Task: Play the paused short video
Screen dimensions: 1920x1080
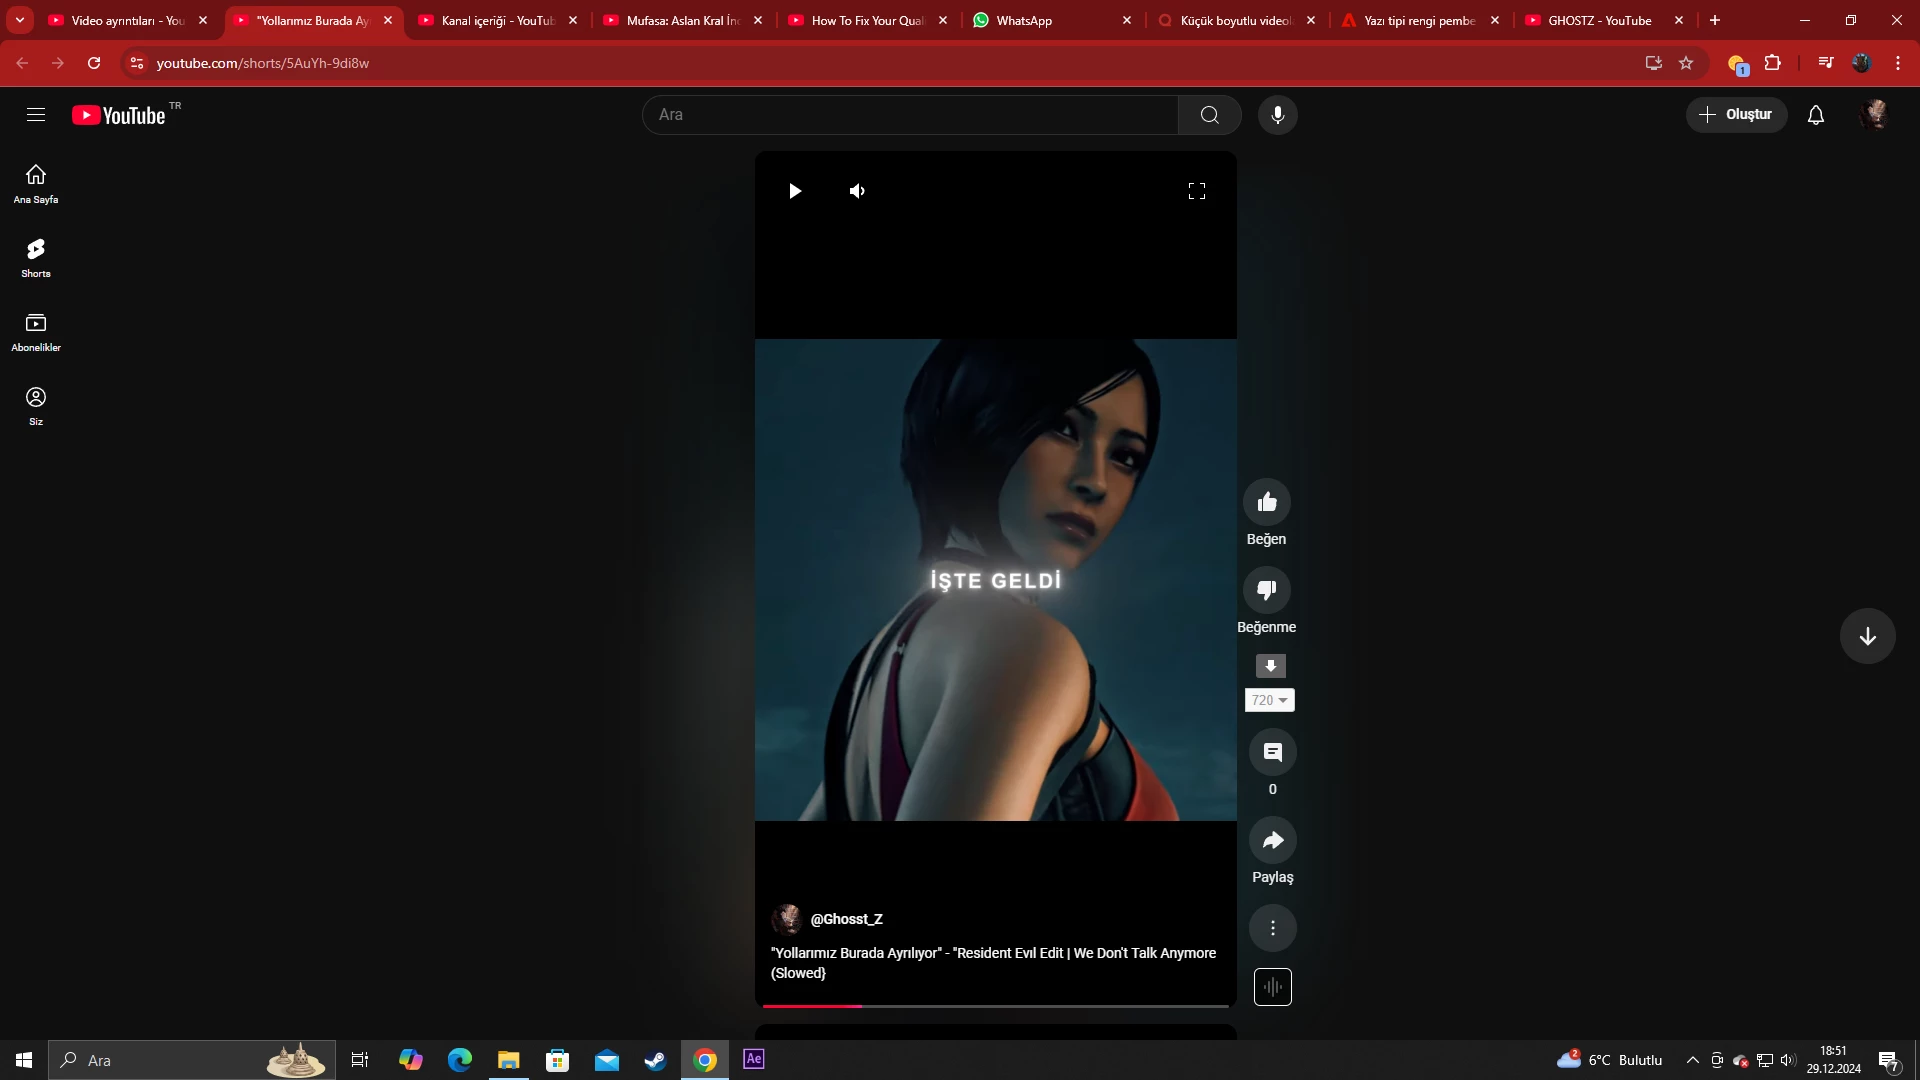Action: [x=795, y=191]
